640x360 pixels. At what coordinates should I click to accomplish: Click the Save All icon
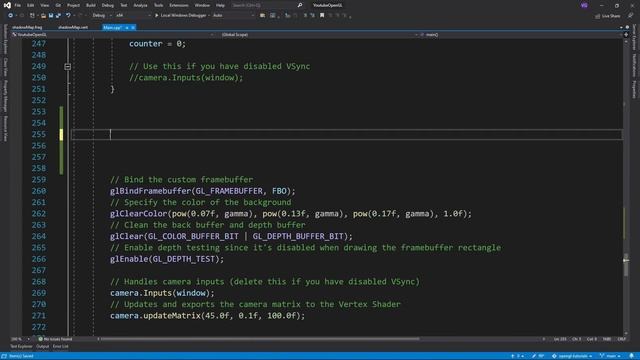point(58,16)
